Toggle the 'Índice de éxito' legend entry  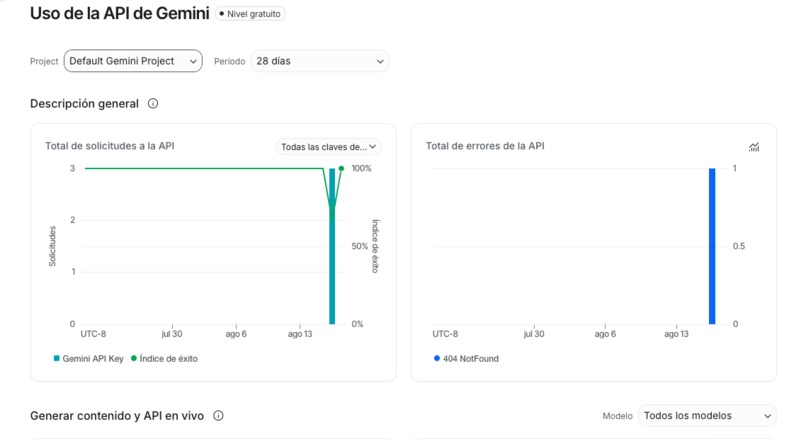(x=164, y=359)
